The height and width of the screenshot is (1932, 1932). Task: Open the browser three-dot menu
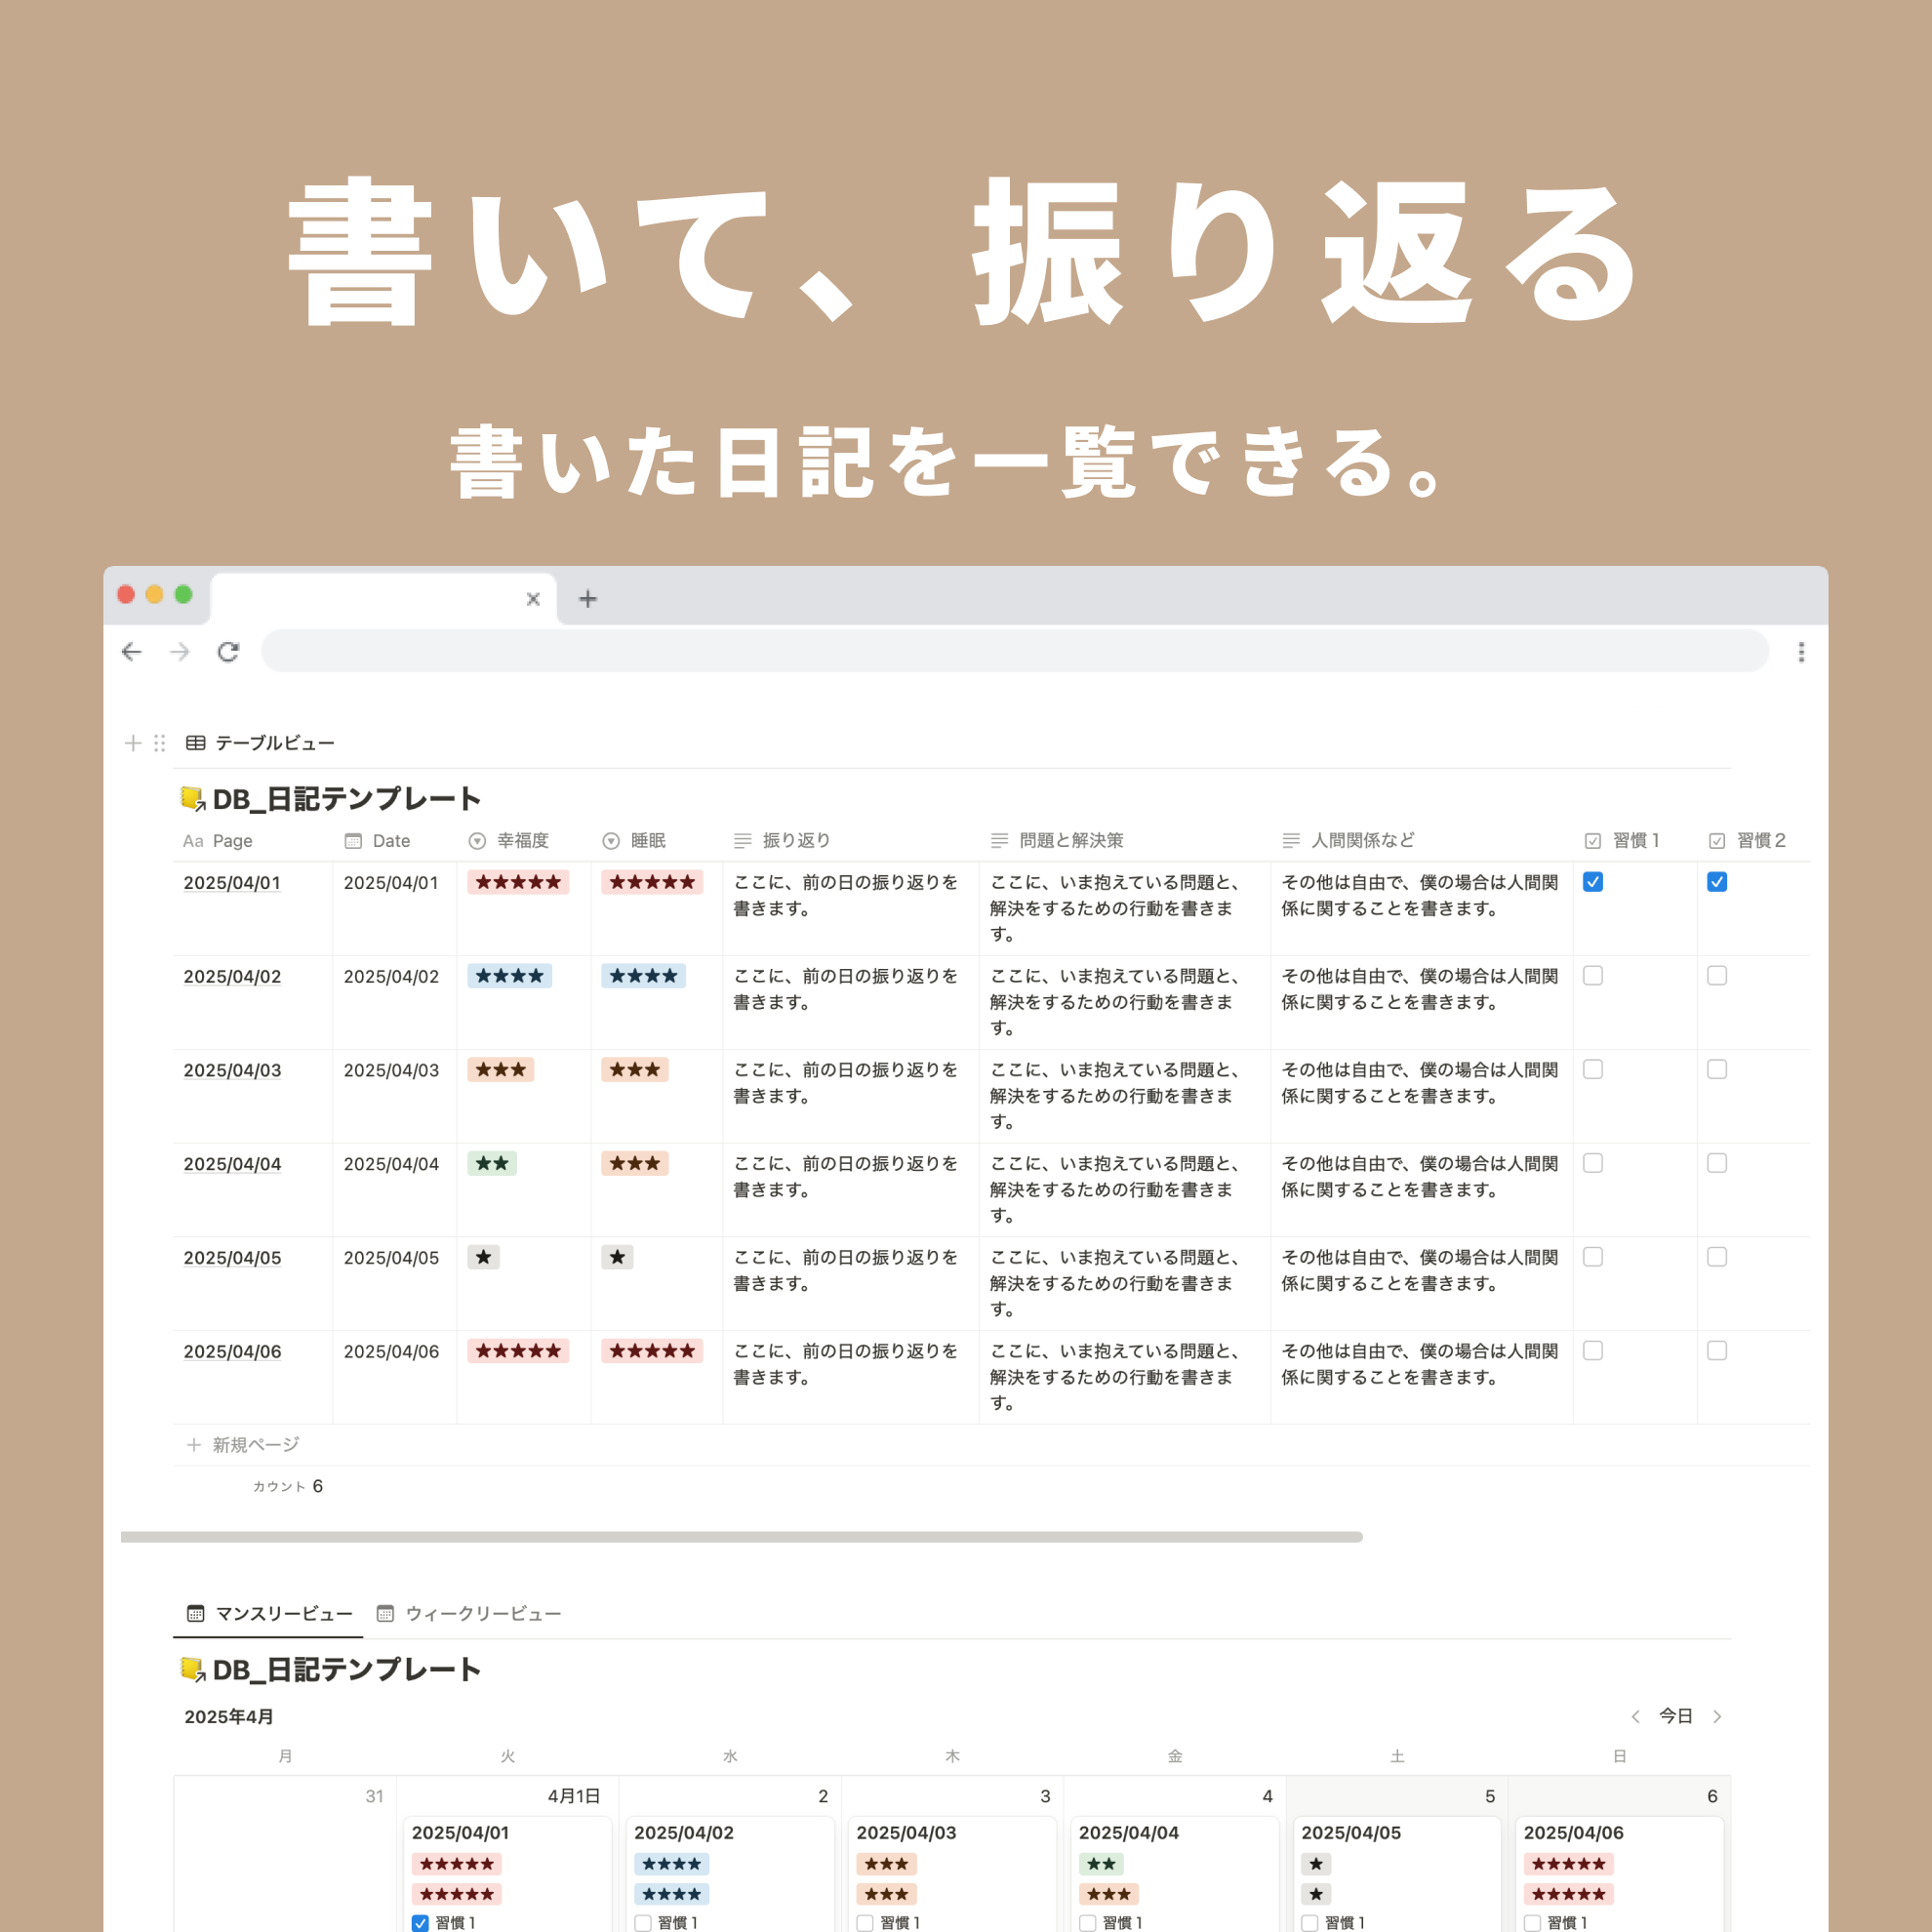pyautogui.click(x=1801, y=652)
